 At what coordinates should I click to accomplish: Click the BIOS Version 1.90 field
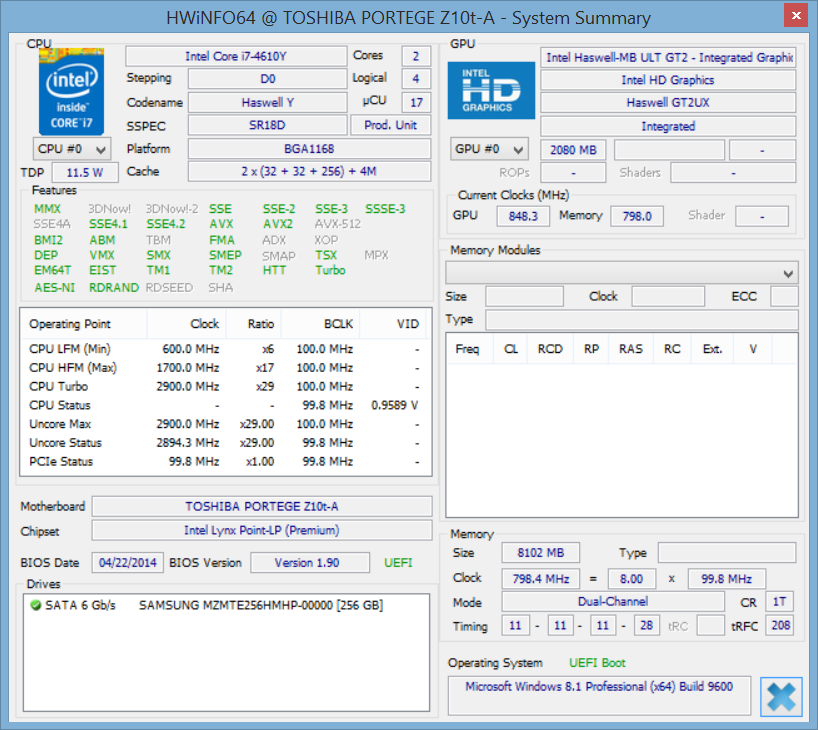click(310, 563)
